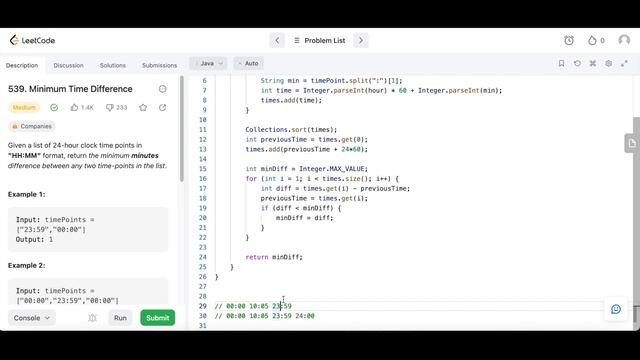This screenshot has width=640, height=360.
Task: Share the problem via share icon
Action: click(x=162, y=107)
